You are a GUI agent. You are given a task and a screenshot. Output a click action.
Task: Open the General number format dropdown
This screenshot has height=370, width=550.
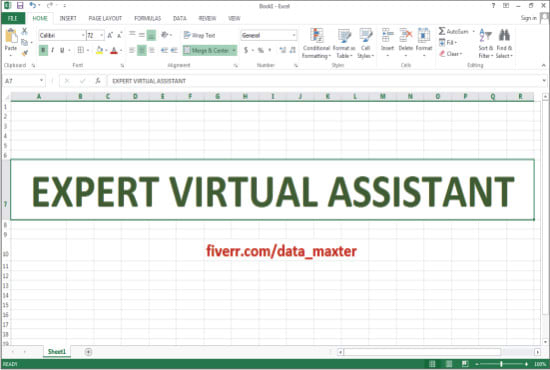[x=294, y=35]
